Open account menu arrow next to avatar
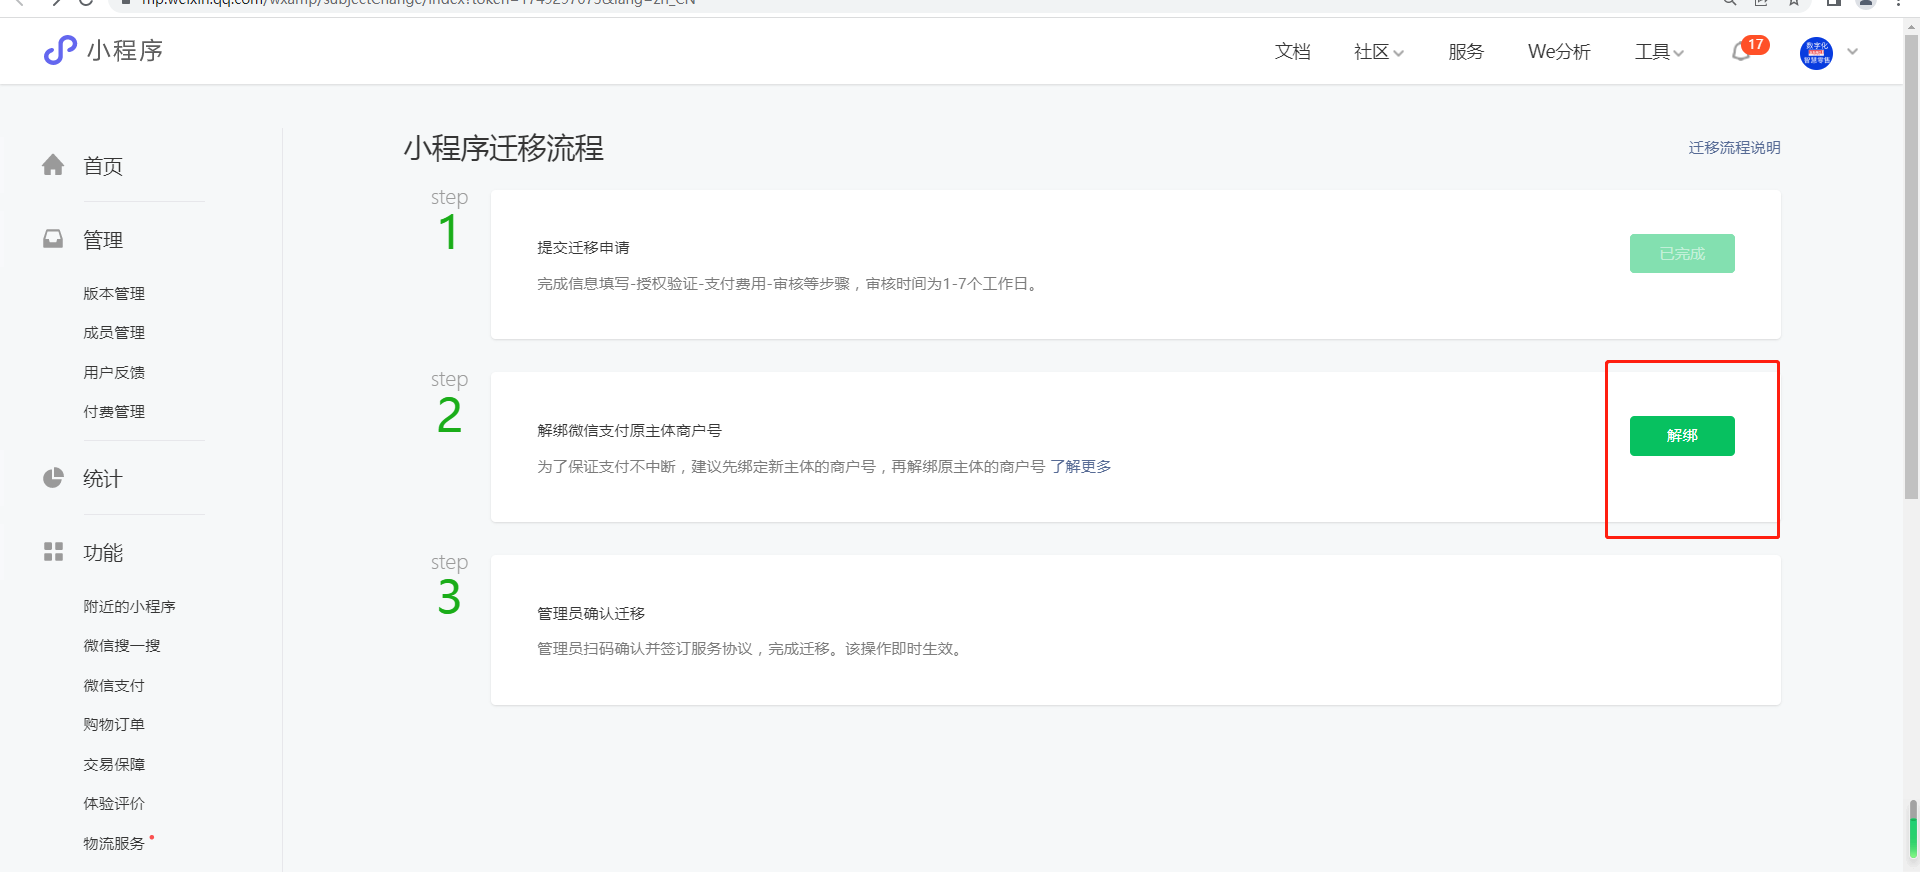 1852,52
